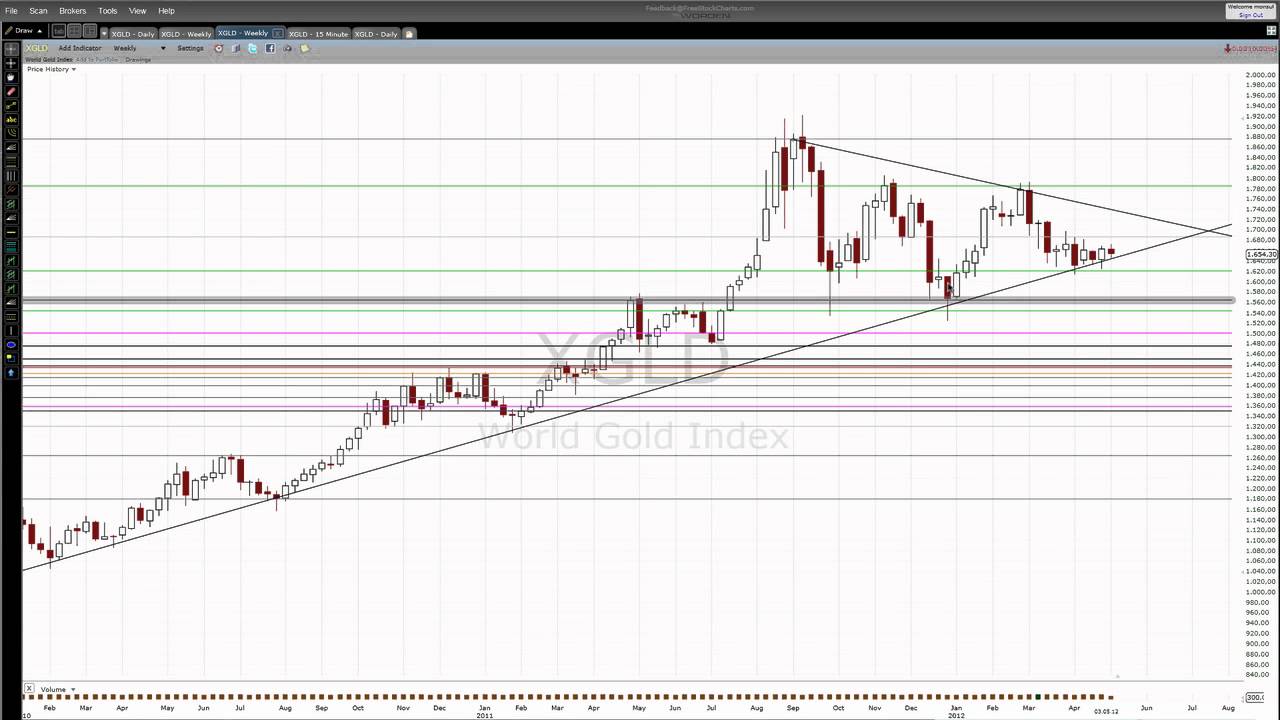Open chart Settings
This screenshot has width=1280, height=720.
190,48
